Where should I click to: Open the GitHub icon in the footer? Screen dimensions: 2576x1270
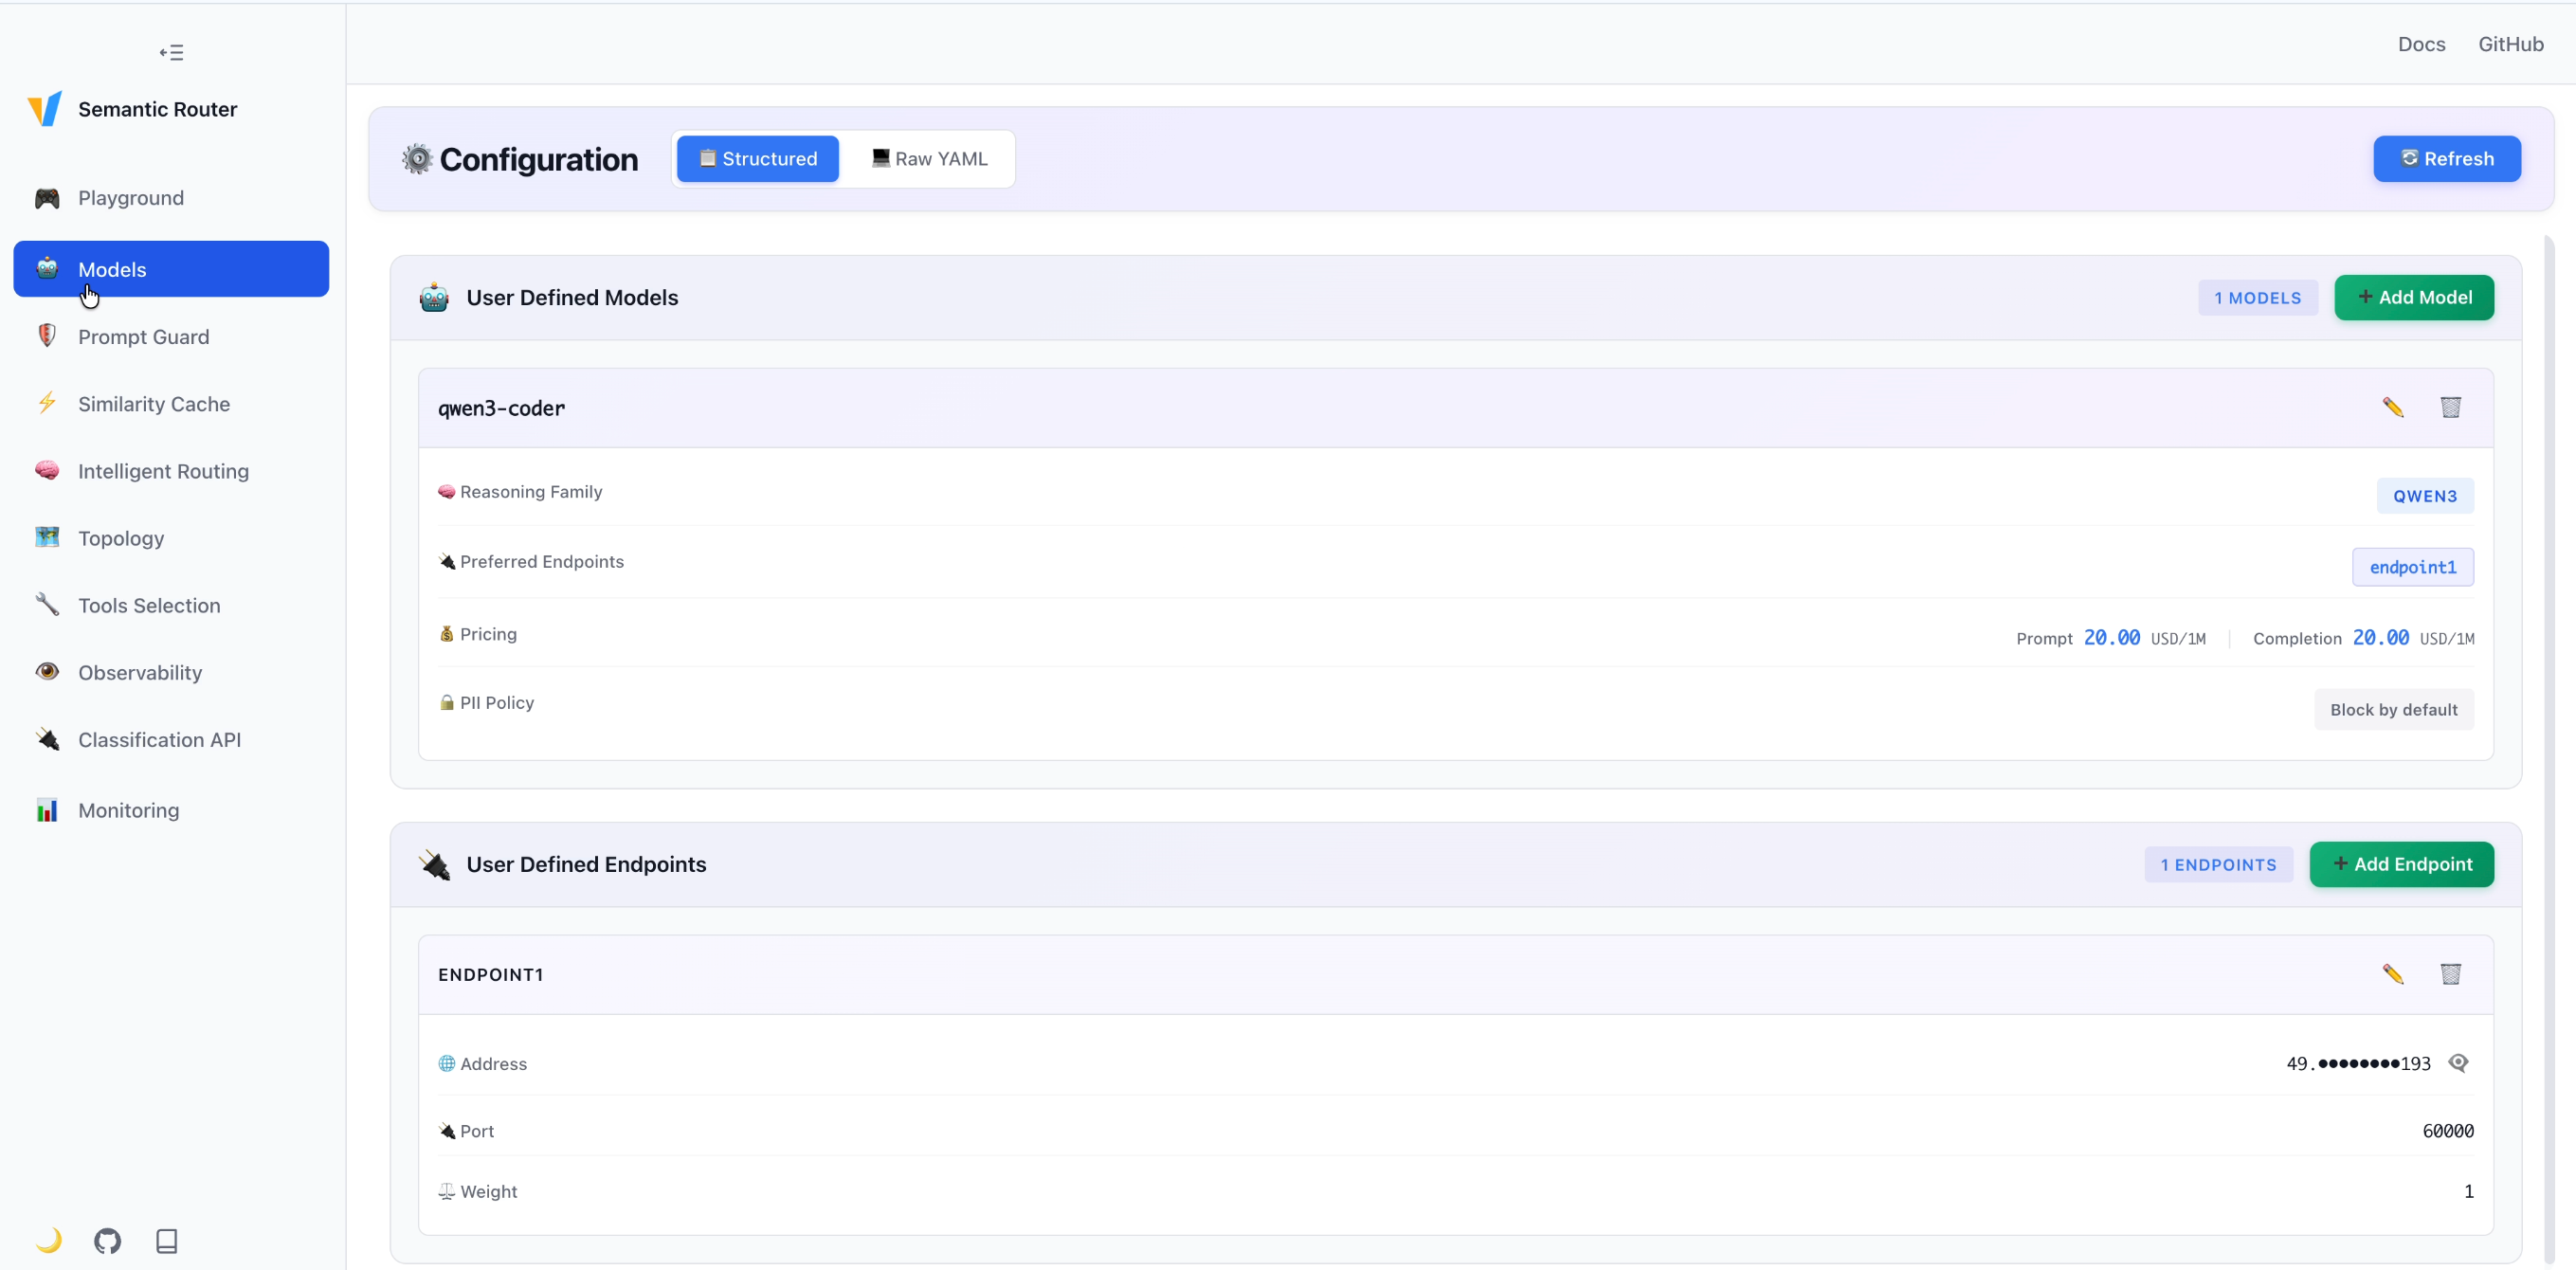point(108,1241)
